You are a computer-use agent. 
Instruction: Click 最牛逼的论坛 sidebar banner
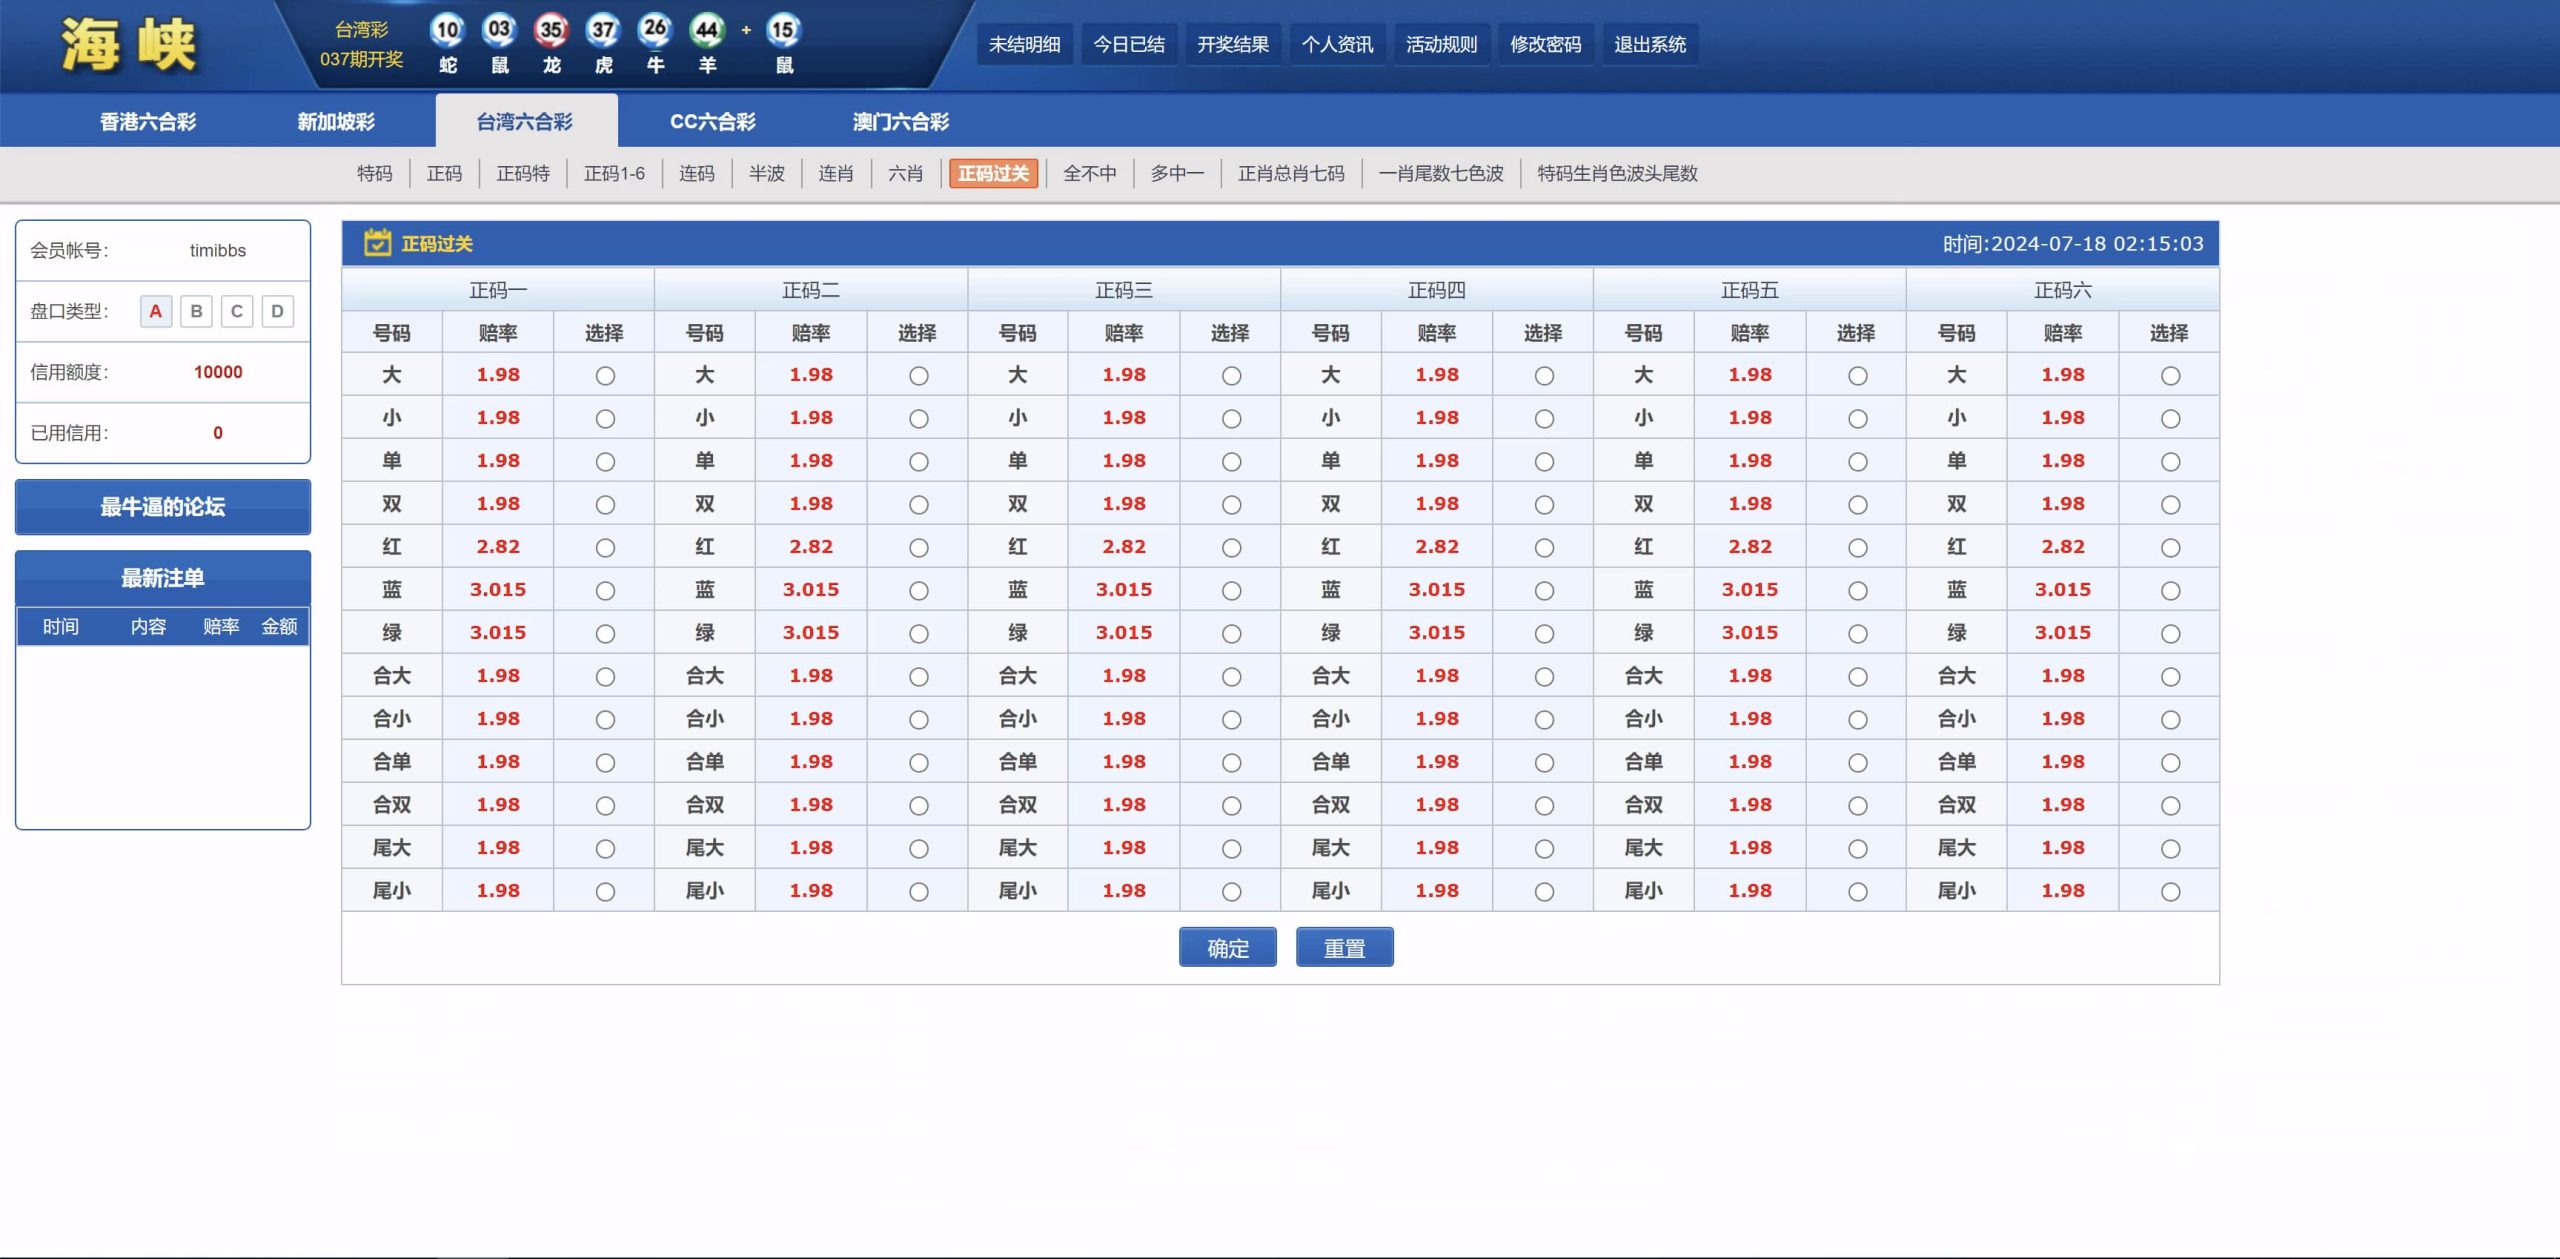[x=163, y=507]
